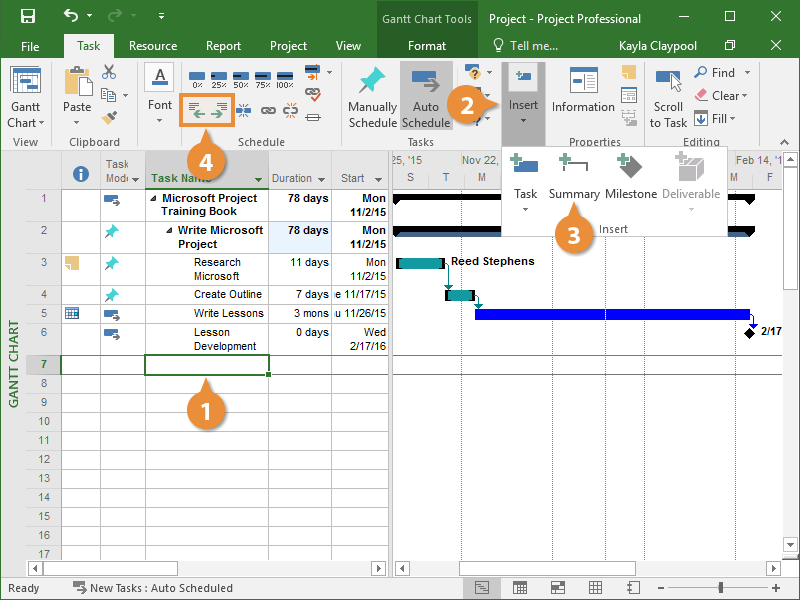The width and height of the screenshot is (800, 600).
Task: Toggle Auto Schedule mode
Action: pyautogui.click(x=426, y=97)
